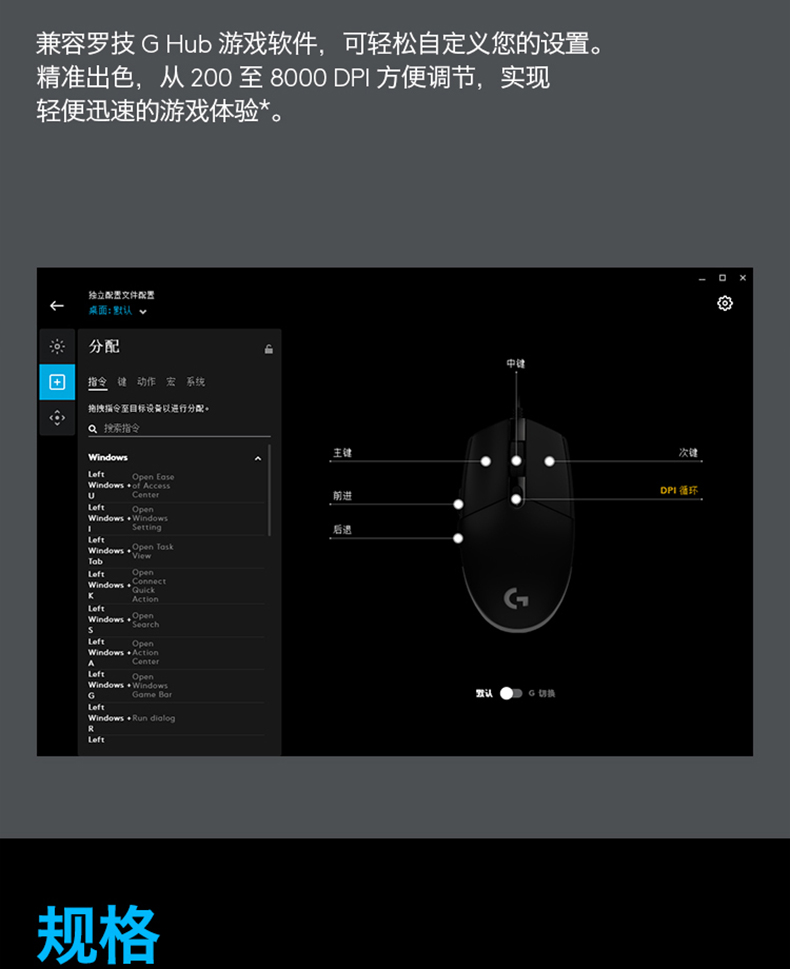The height and width of the screenshot is (969, 790).
Task: Click the 主键 label
Action: point(342,452)
